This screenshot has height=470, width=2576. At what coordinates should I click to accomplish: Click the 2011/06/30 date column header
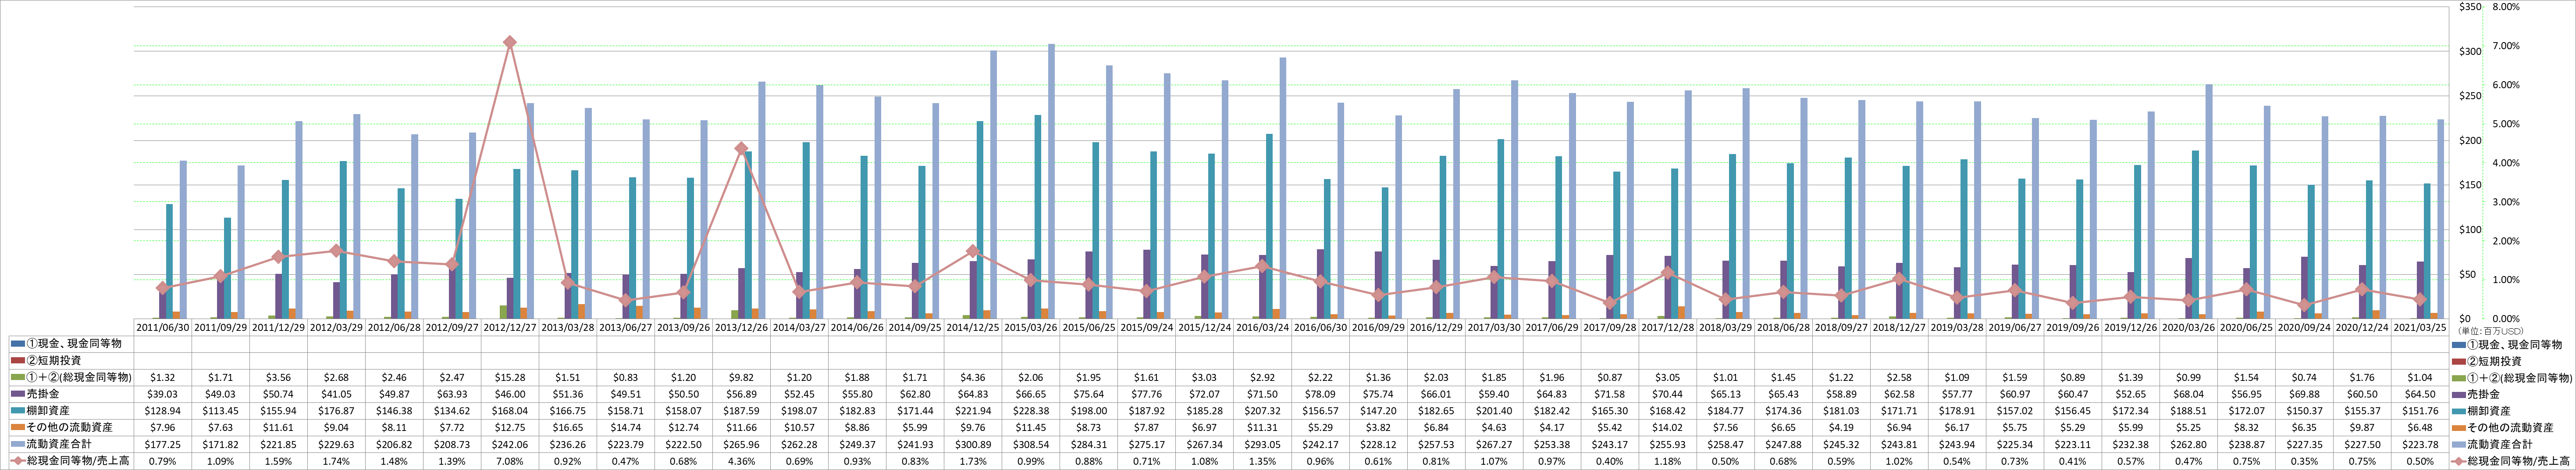(163, 327)
